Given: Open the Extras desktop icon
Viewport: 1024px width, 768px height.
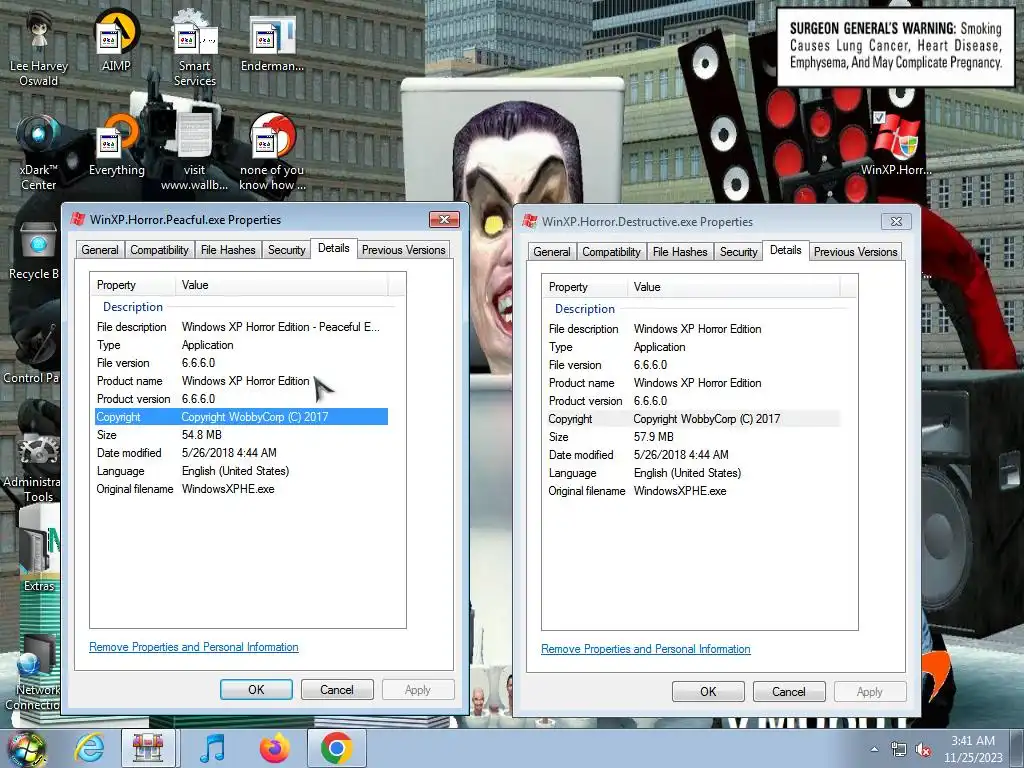Looking at the screenshot, I should coord(38,558).
